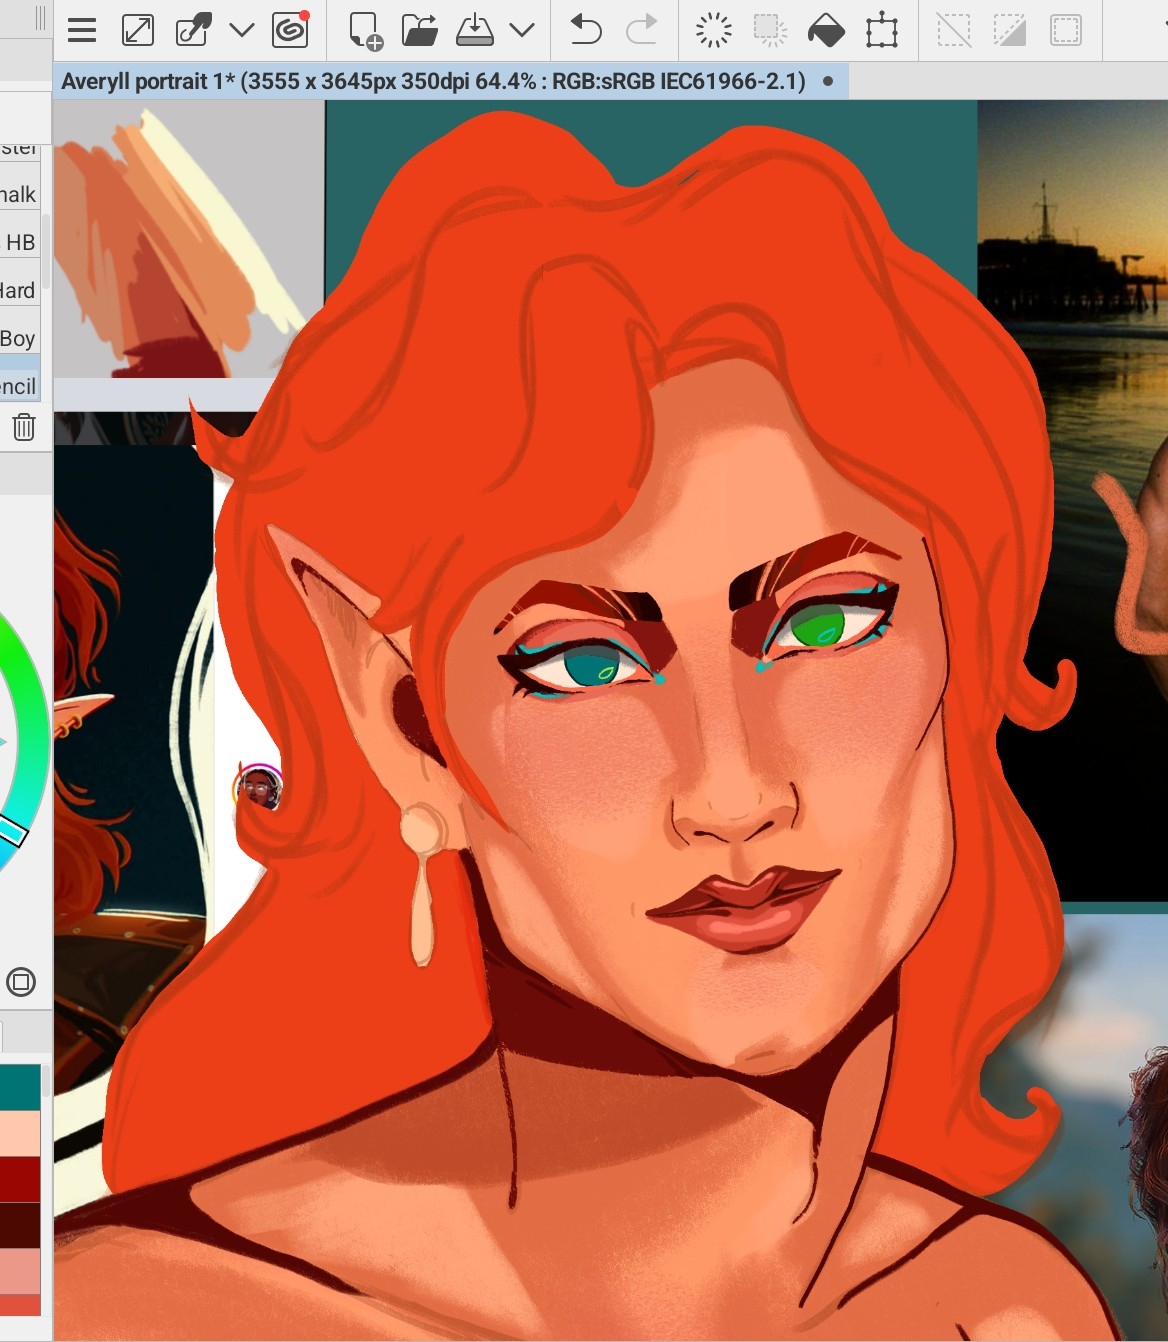Image resolution: width=1168 pixels, height=1342 pixels.
Task: Switch to Averyll portrait 1 canvas tab
Action: (433, 81)
